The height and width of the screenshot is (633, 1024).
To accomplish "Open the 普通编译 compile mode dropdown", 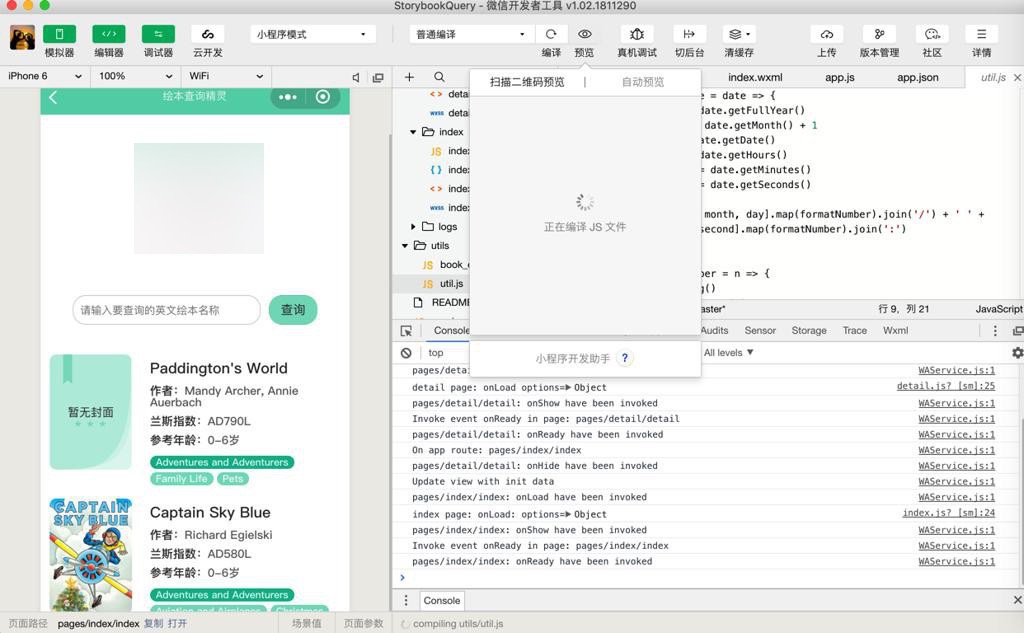I will tap(471, 34).
